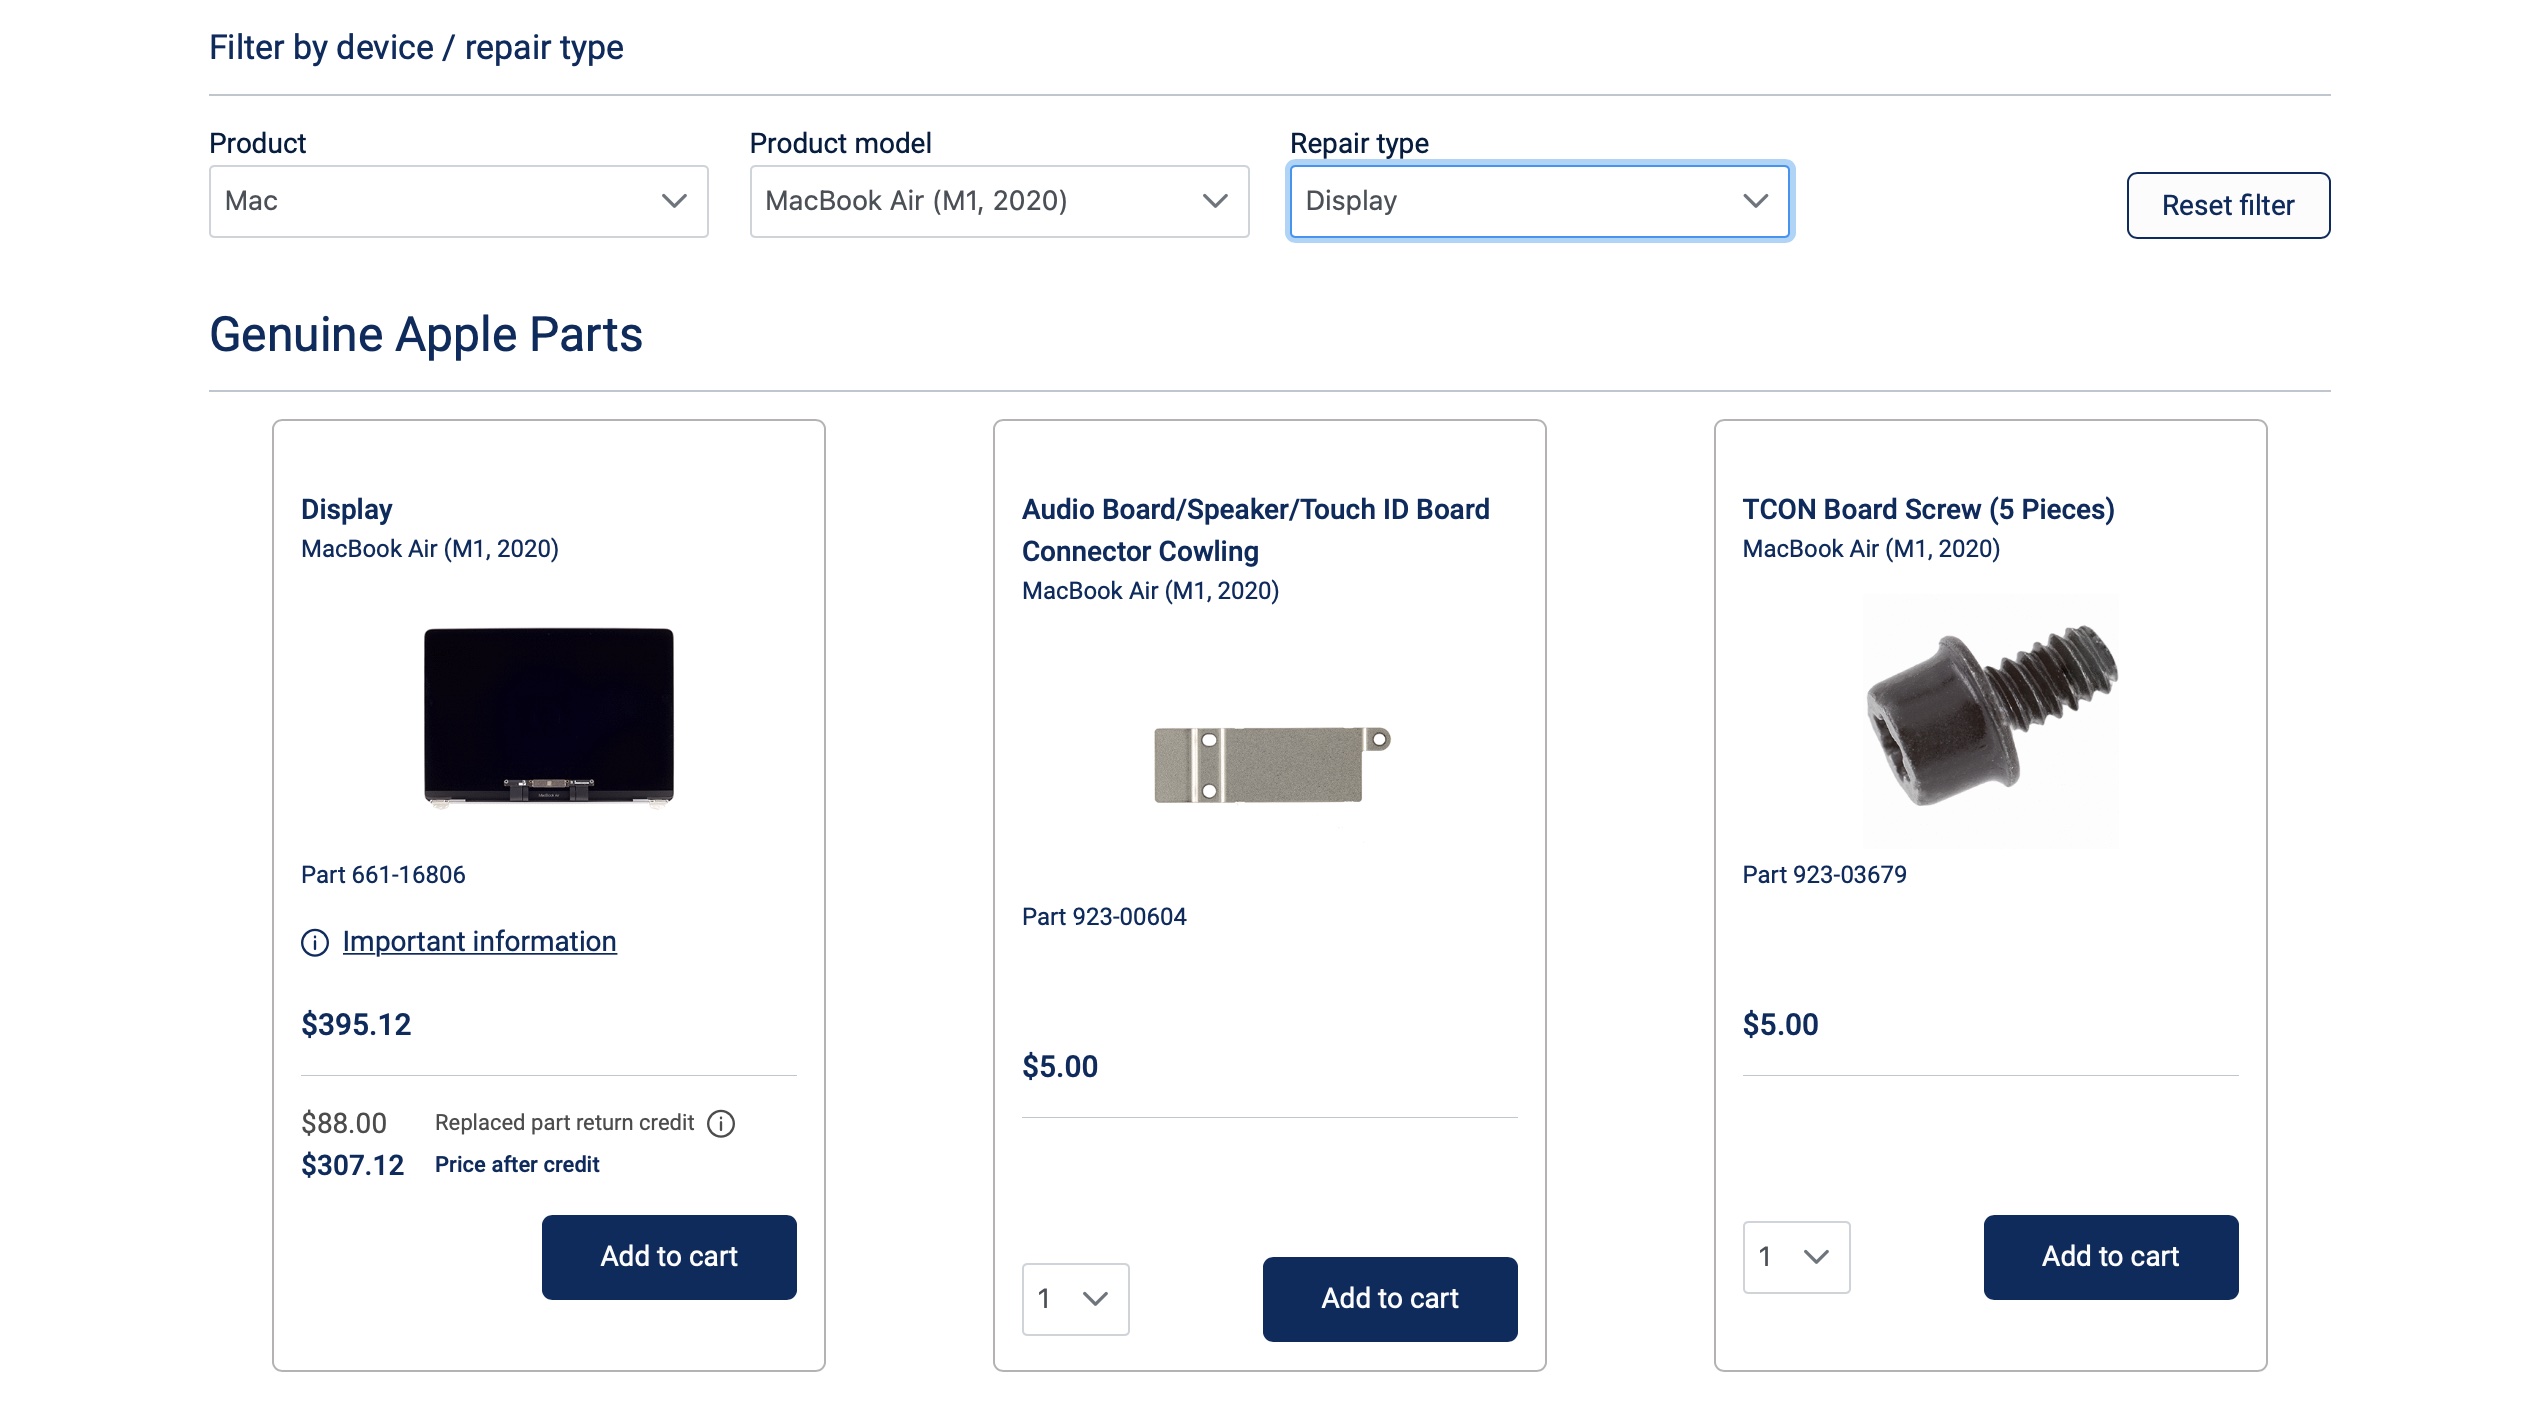Open the Important information link

479,941
